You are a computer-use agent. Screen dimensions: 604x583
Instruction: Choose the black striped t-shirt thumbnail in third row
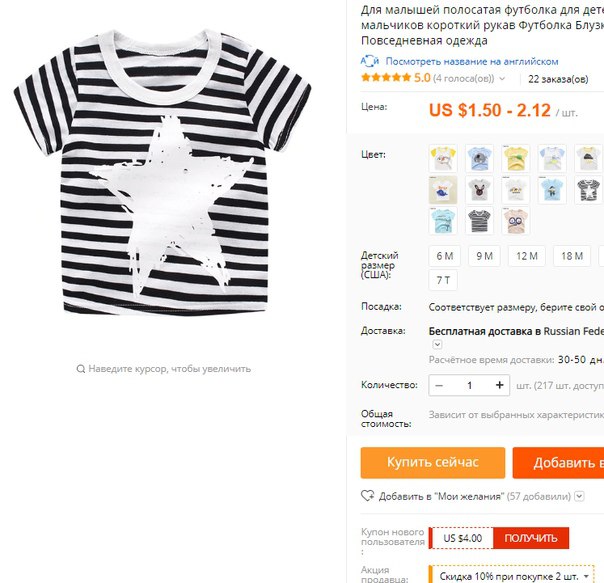click(479, 221)
